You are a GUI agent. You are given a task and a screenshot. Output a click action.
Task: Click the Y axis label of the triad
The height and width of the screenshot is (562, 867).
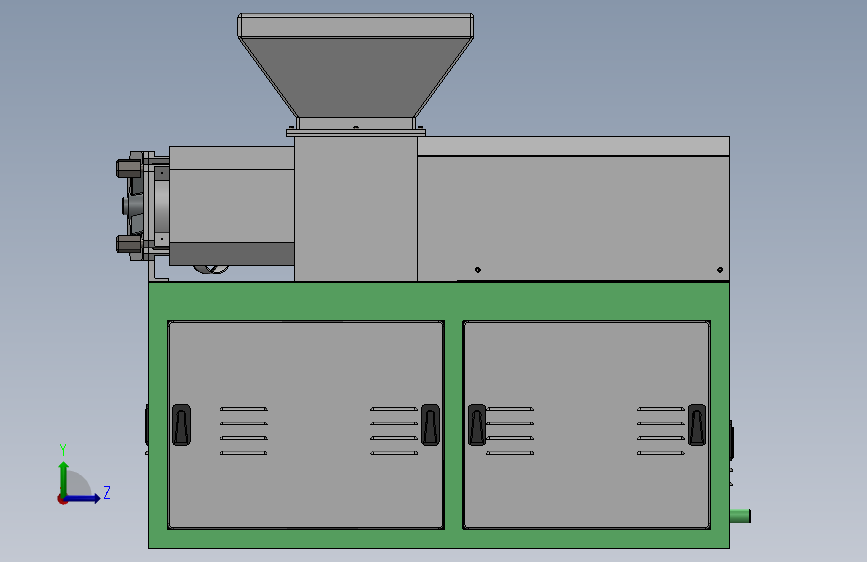[63, 449]
